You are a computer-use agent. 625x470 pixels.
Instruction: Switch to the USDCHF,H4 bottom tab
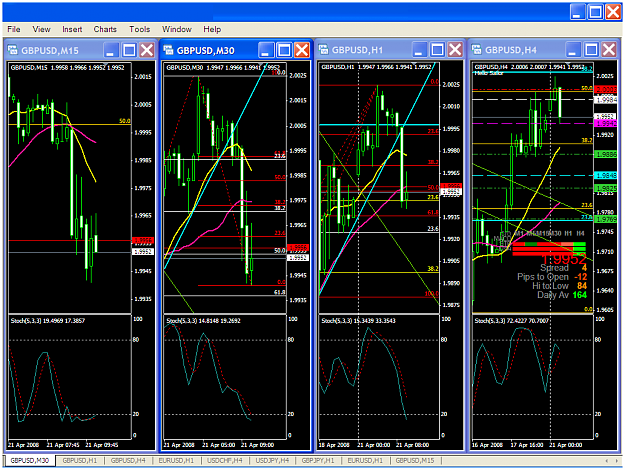(x=225, y=460)
